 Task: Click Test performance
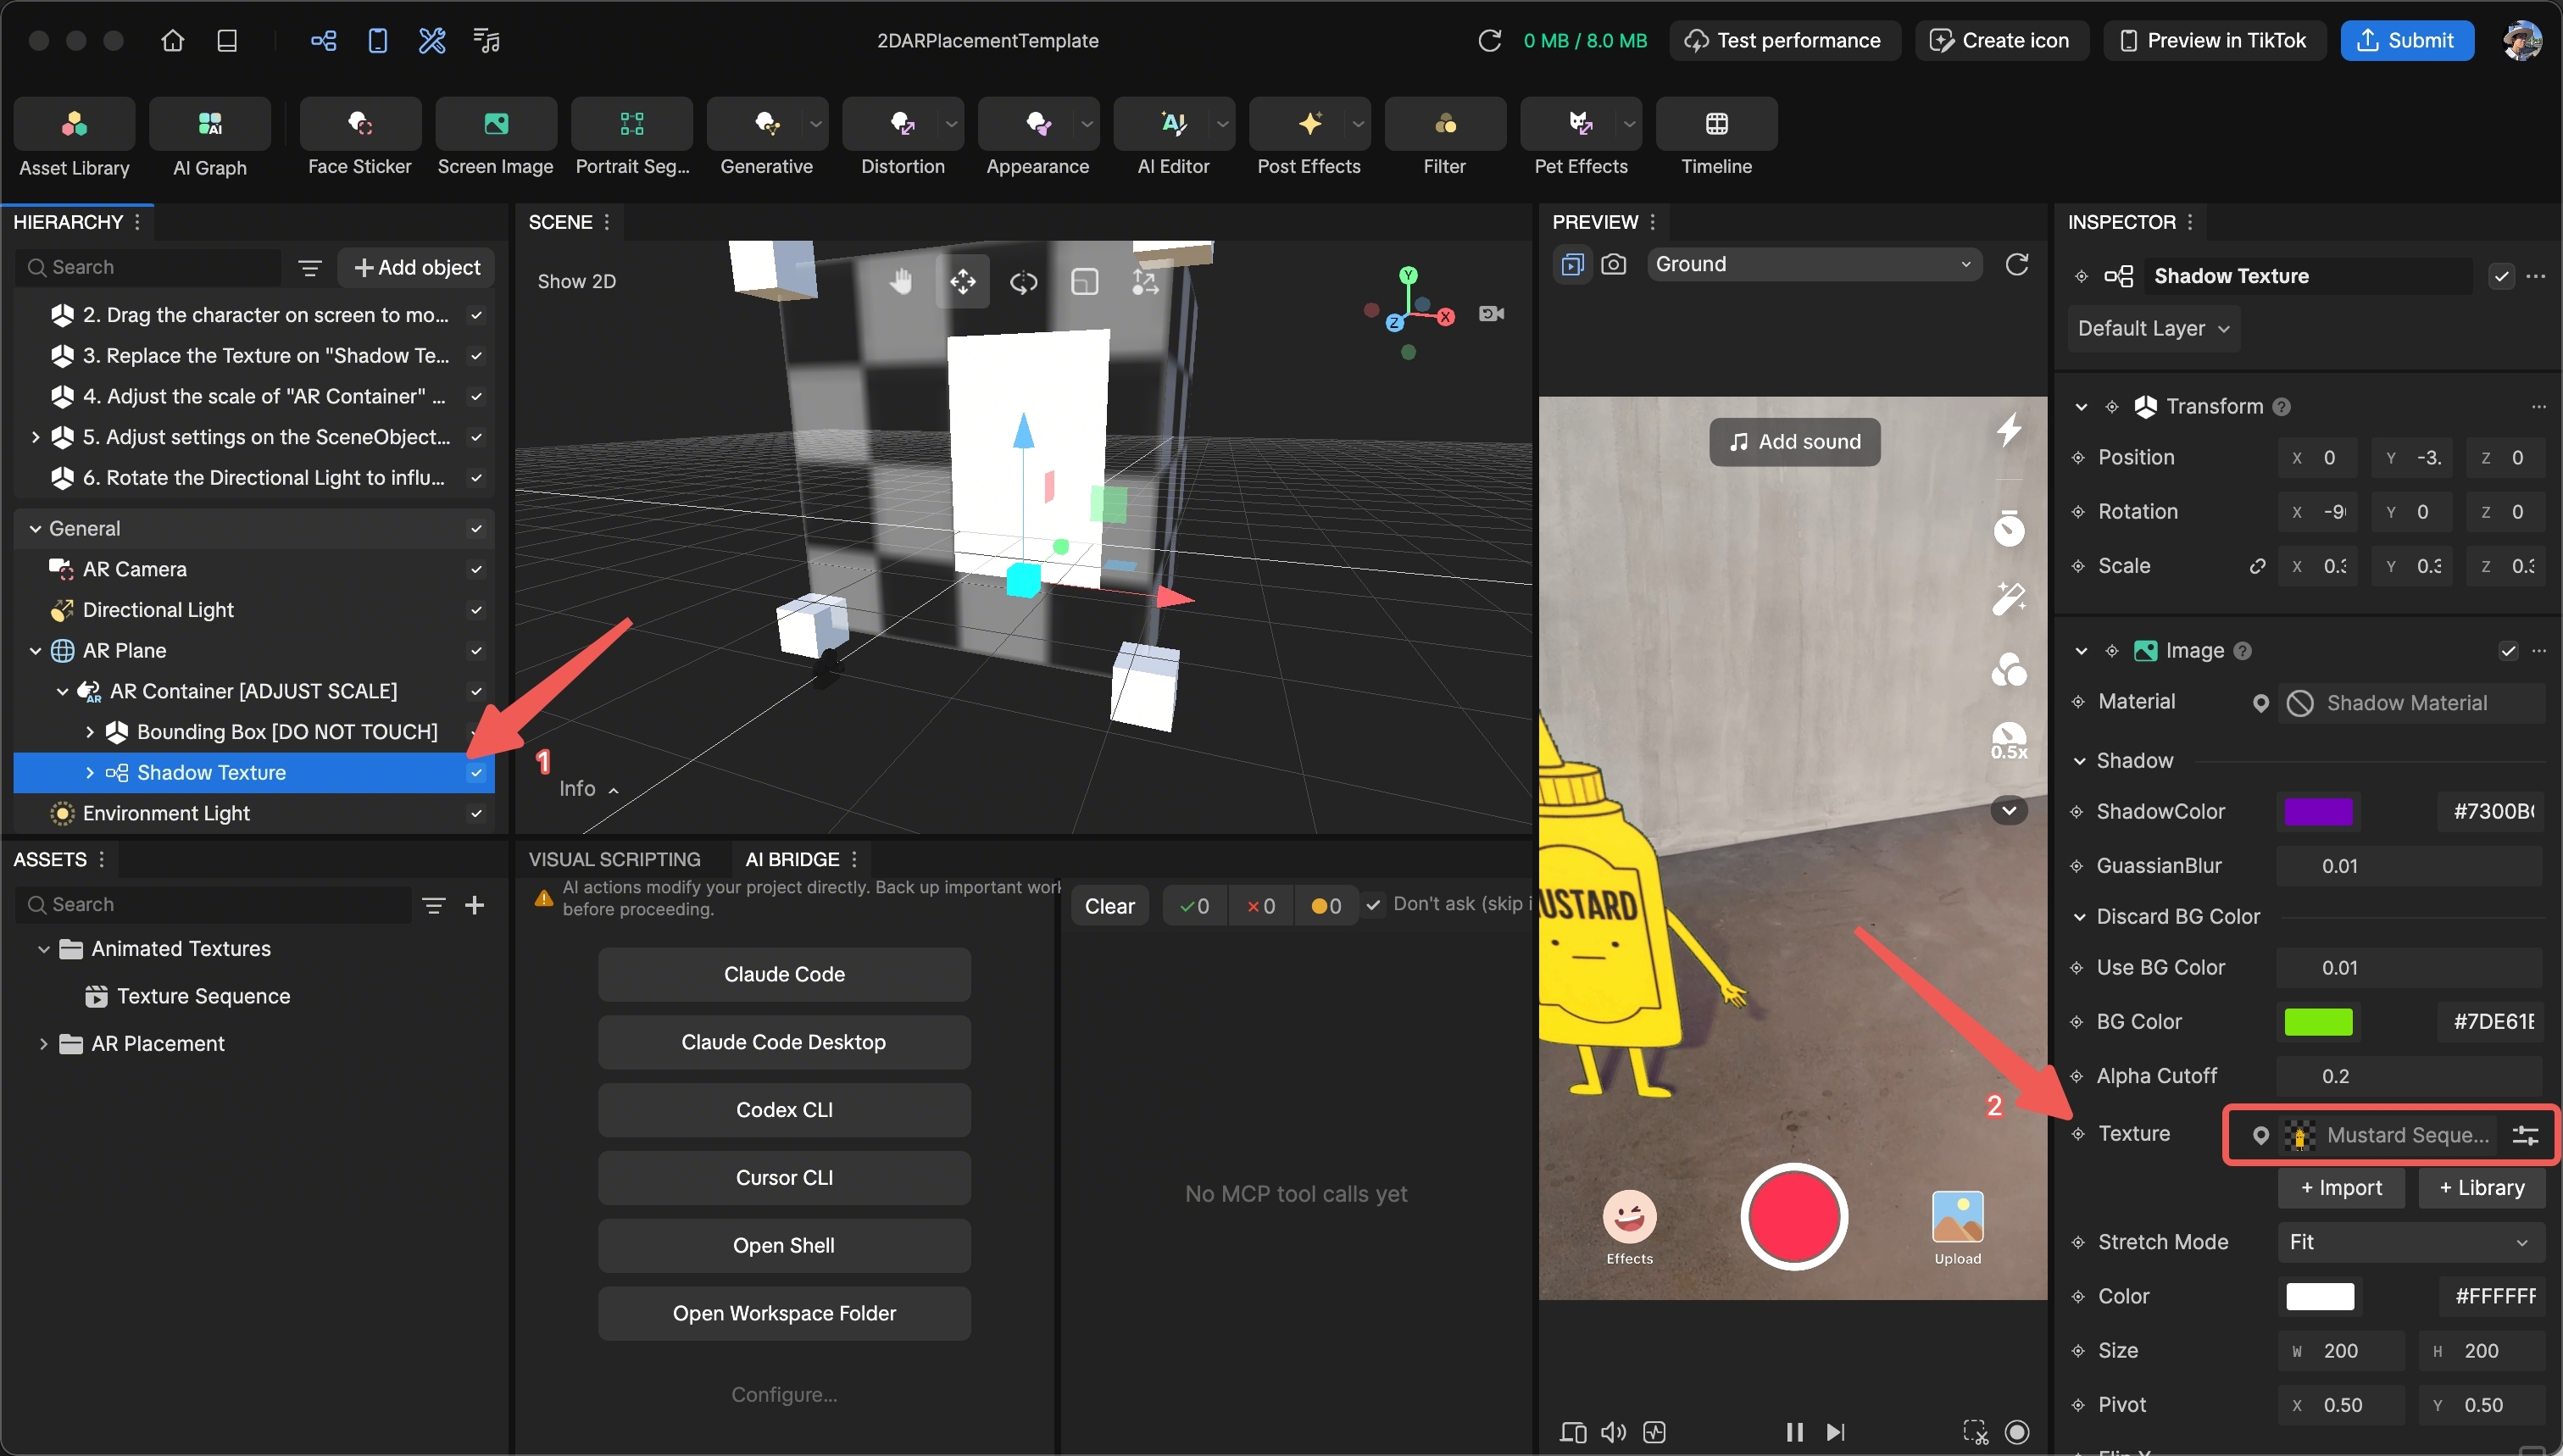(1784, 40)
